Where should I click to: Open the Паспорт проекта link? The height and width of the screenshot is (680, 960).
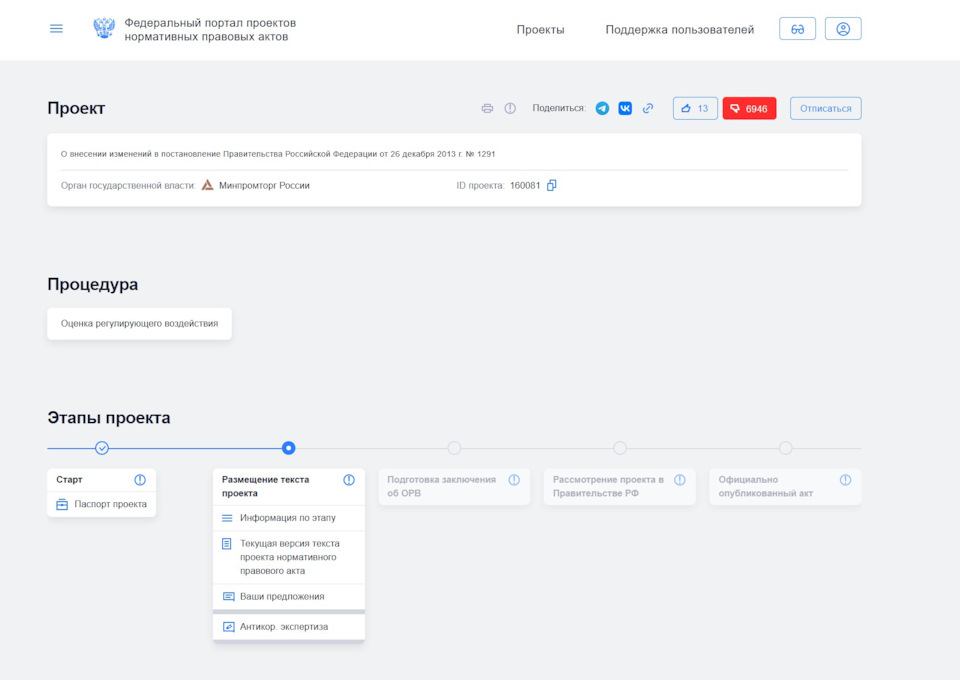coord(110,504)
